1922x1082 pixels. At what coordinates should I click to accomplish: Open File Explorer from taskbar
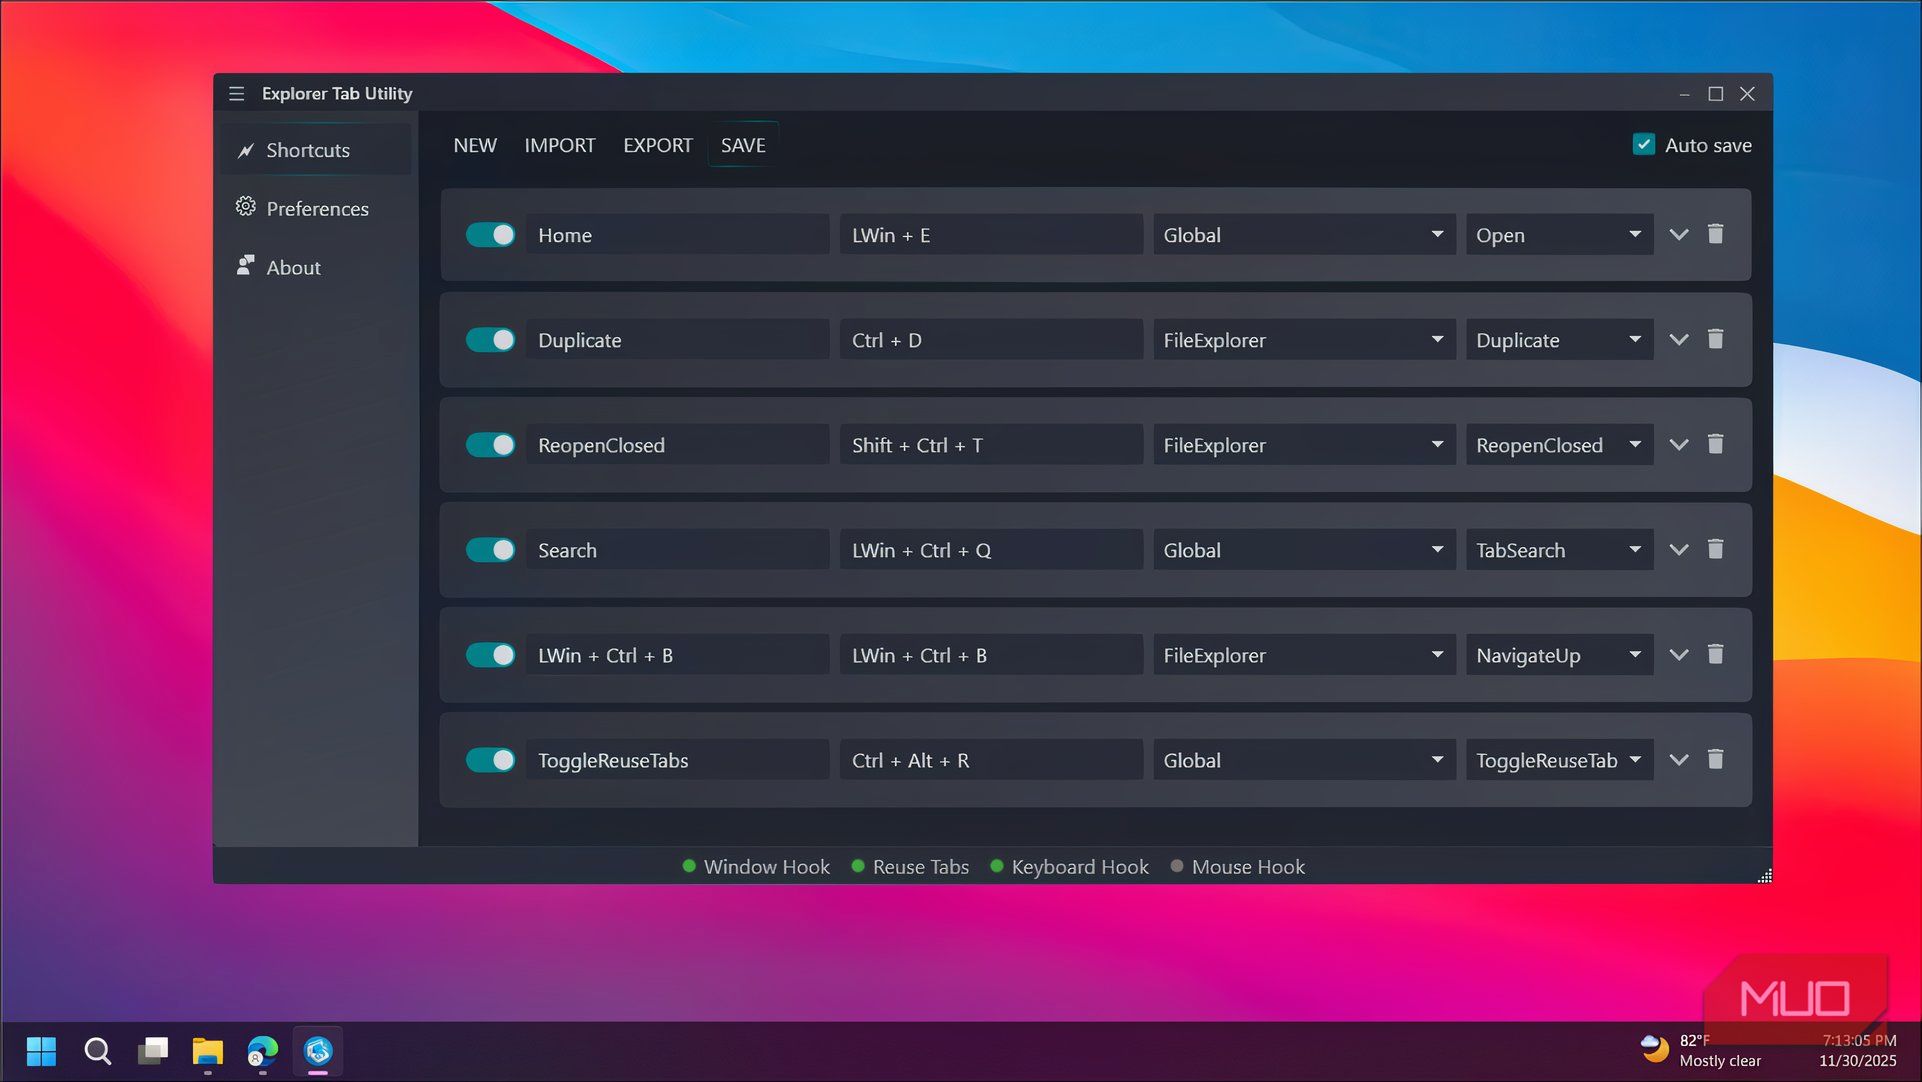point(207,1051)
